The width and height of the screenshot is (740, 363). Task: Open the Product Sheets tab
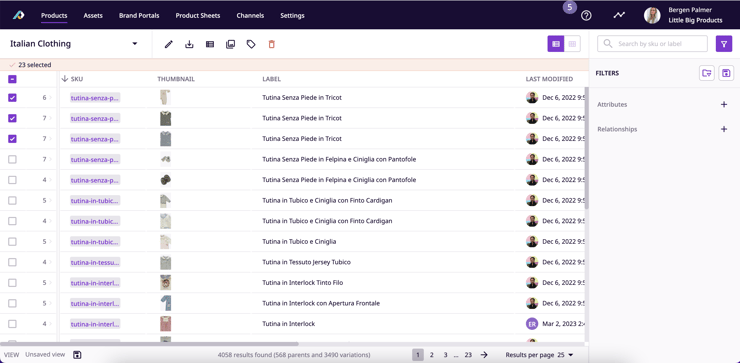[198, 16]
